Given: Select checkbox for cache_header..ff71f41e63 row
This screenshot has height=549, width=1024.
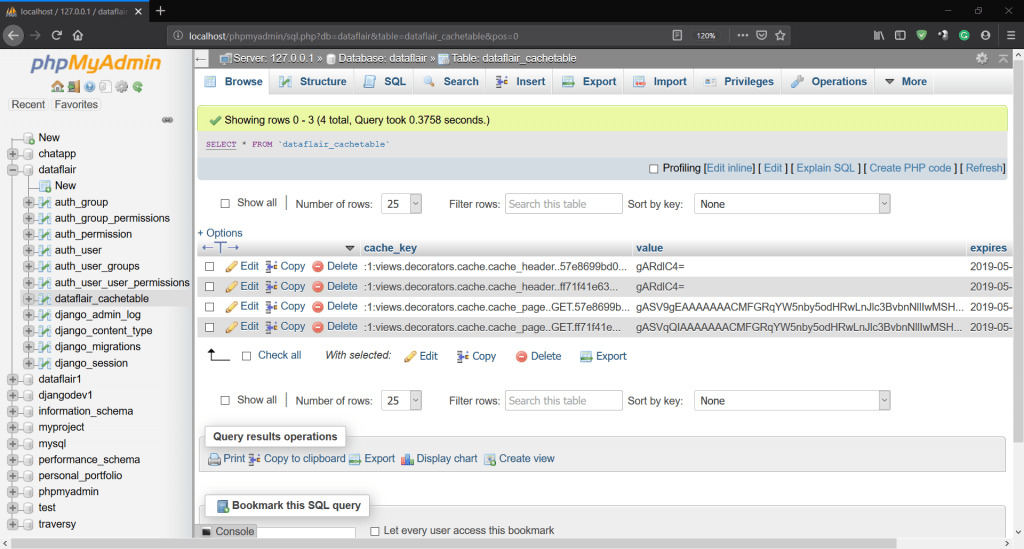Looking at the screenshot, I should [x=210, y=287].
